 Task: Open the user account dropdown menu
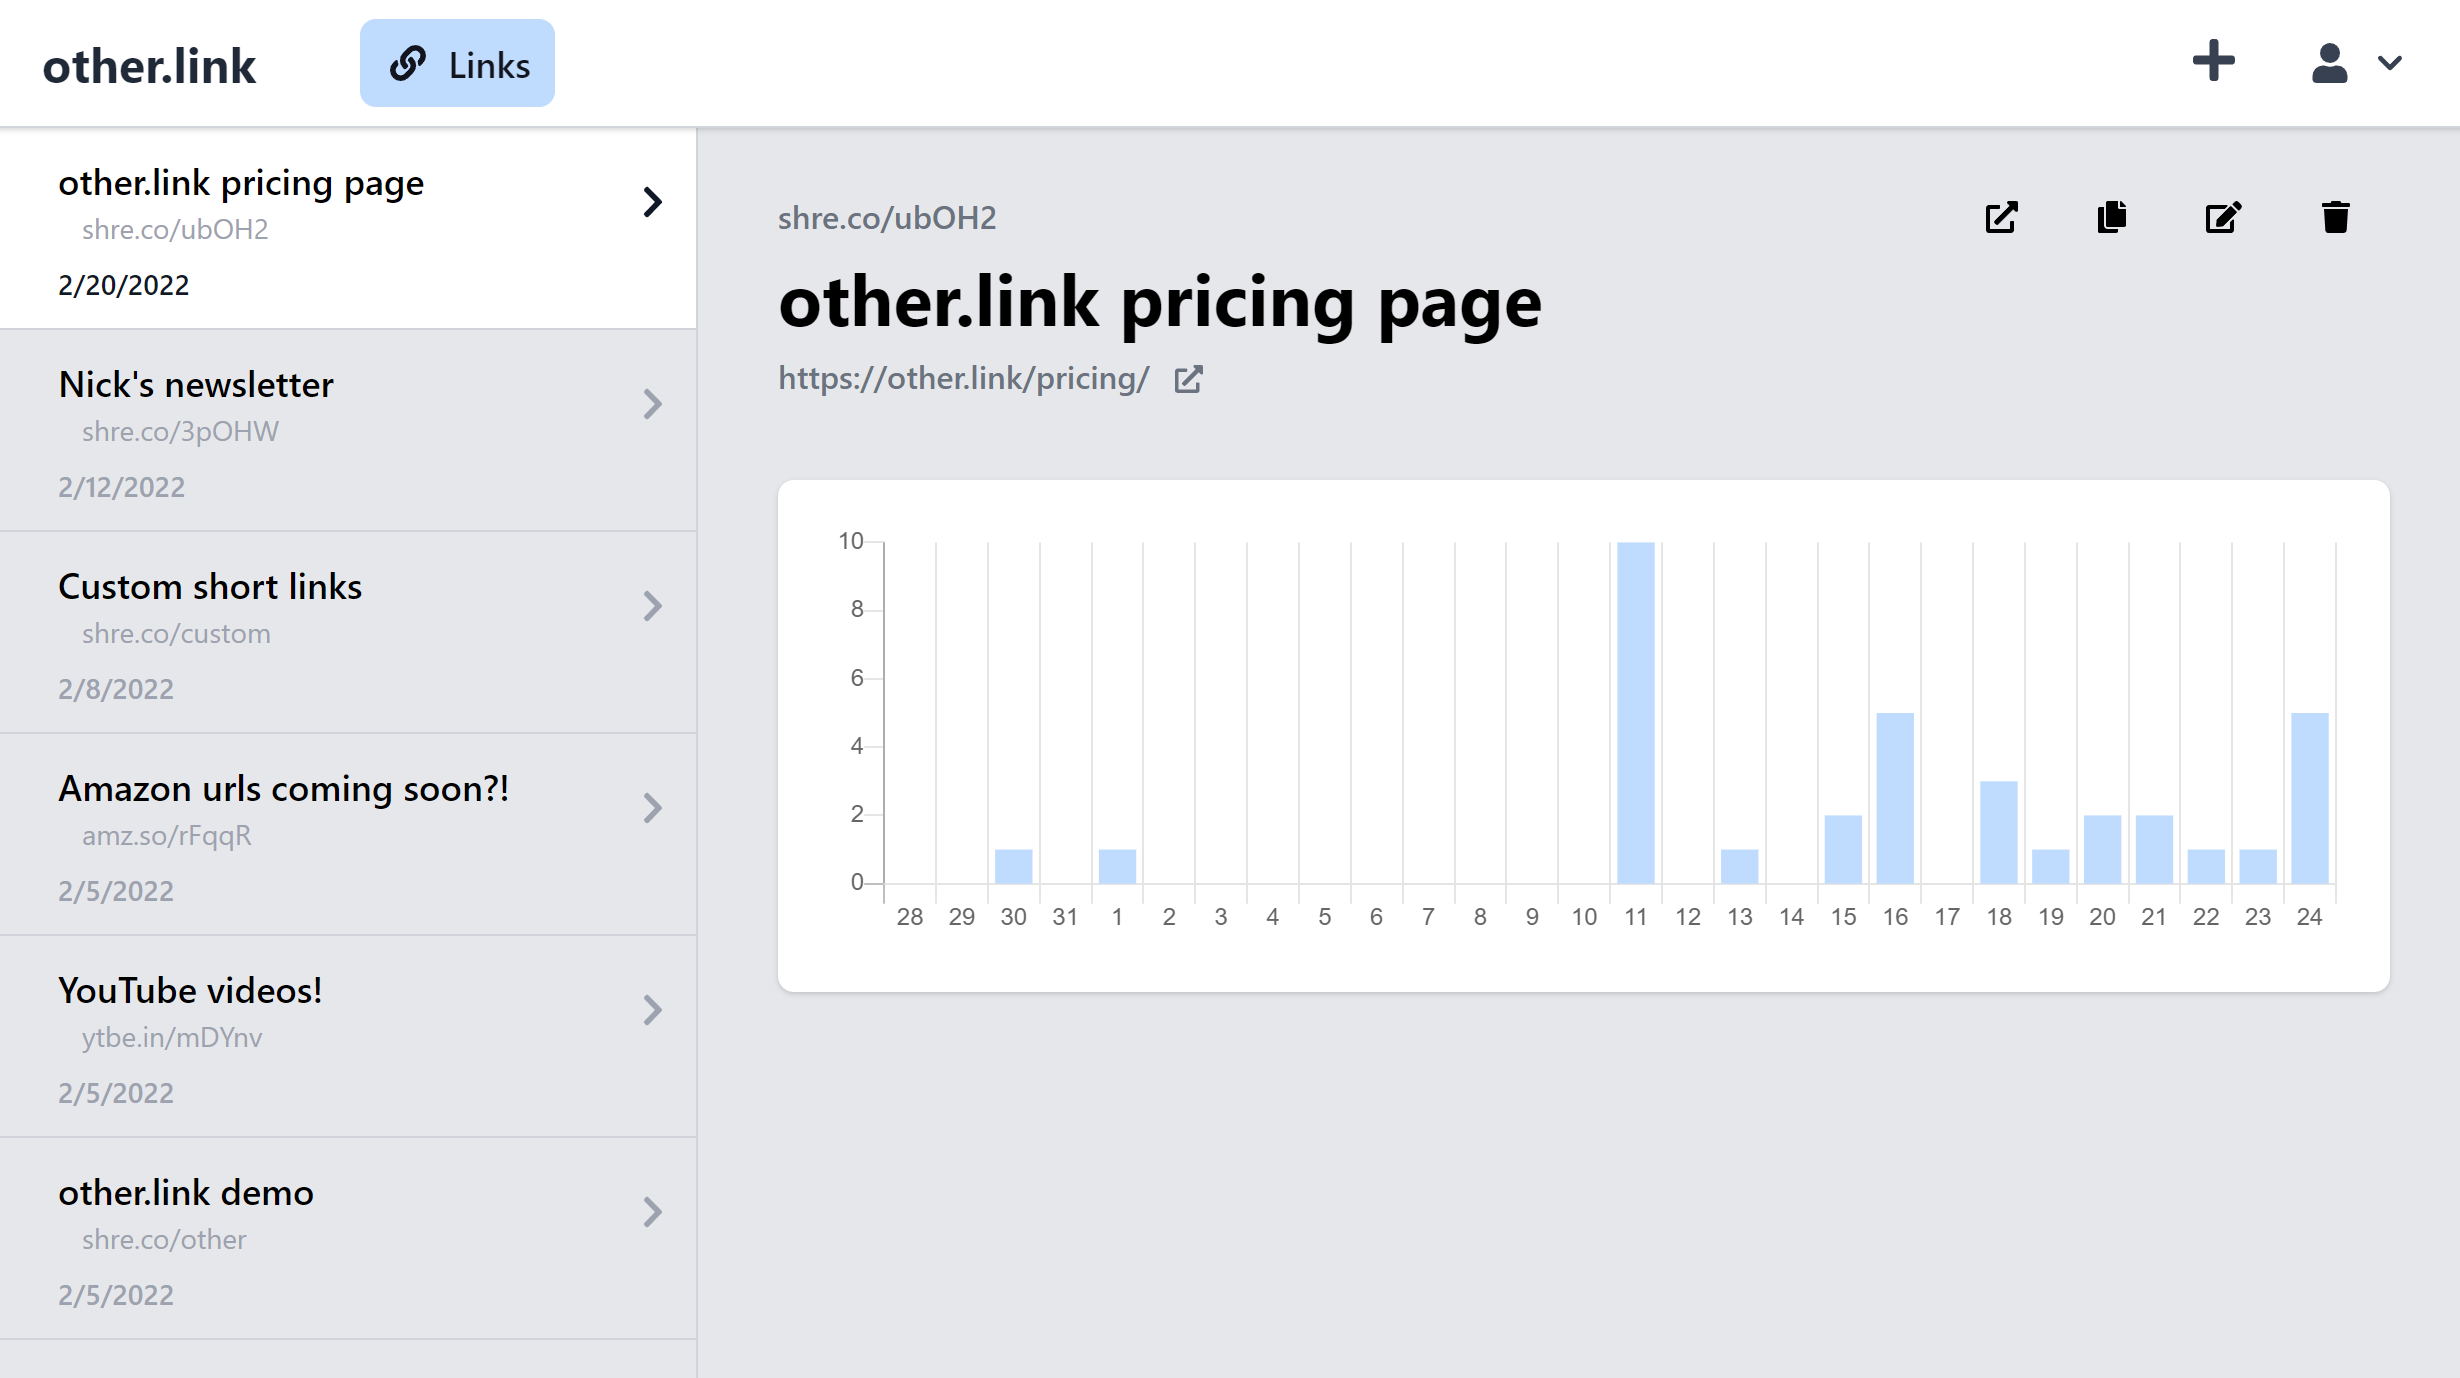coord(2355,63)
